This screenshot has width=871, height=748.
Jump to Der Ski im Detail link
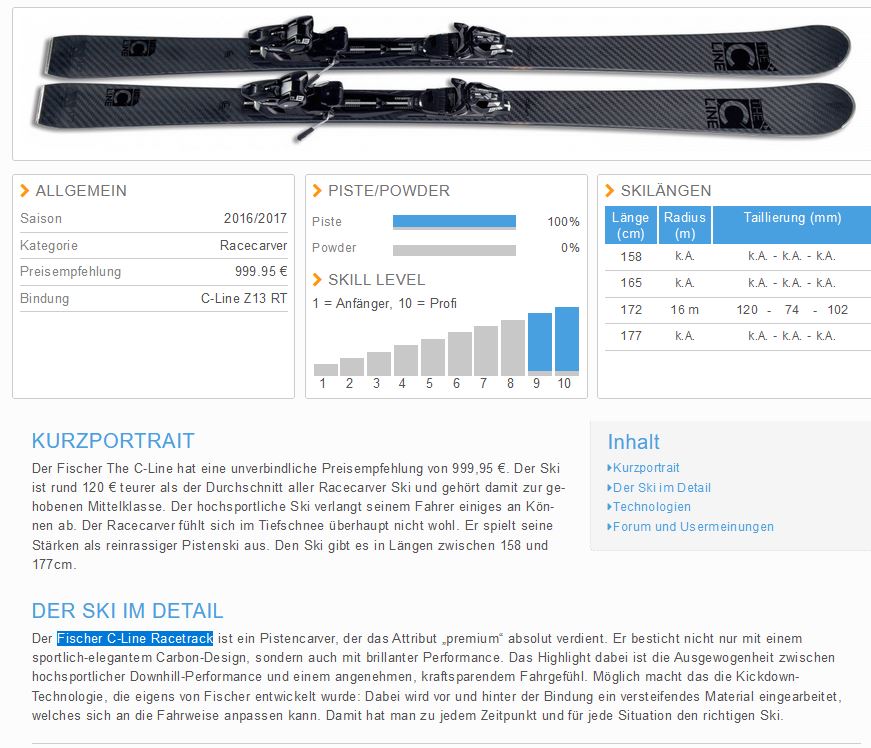click(661, 488)
